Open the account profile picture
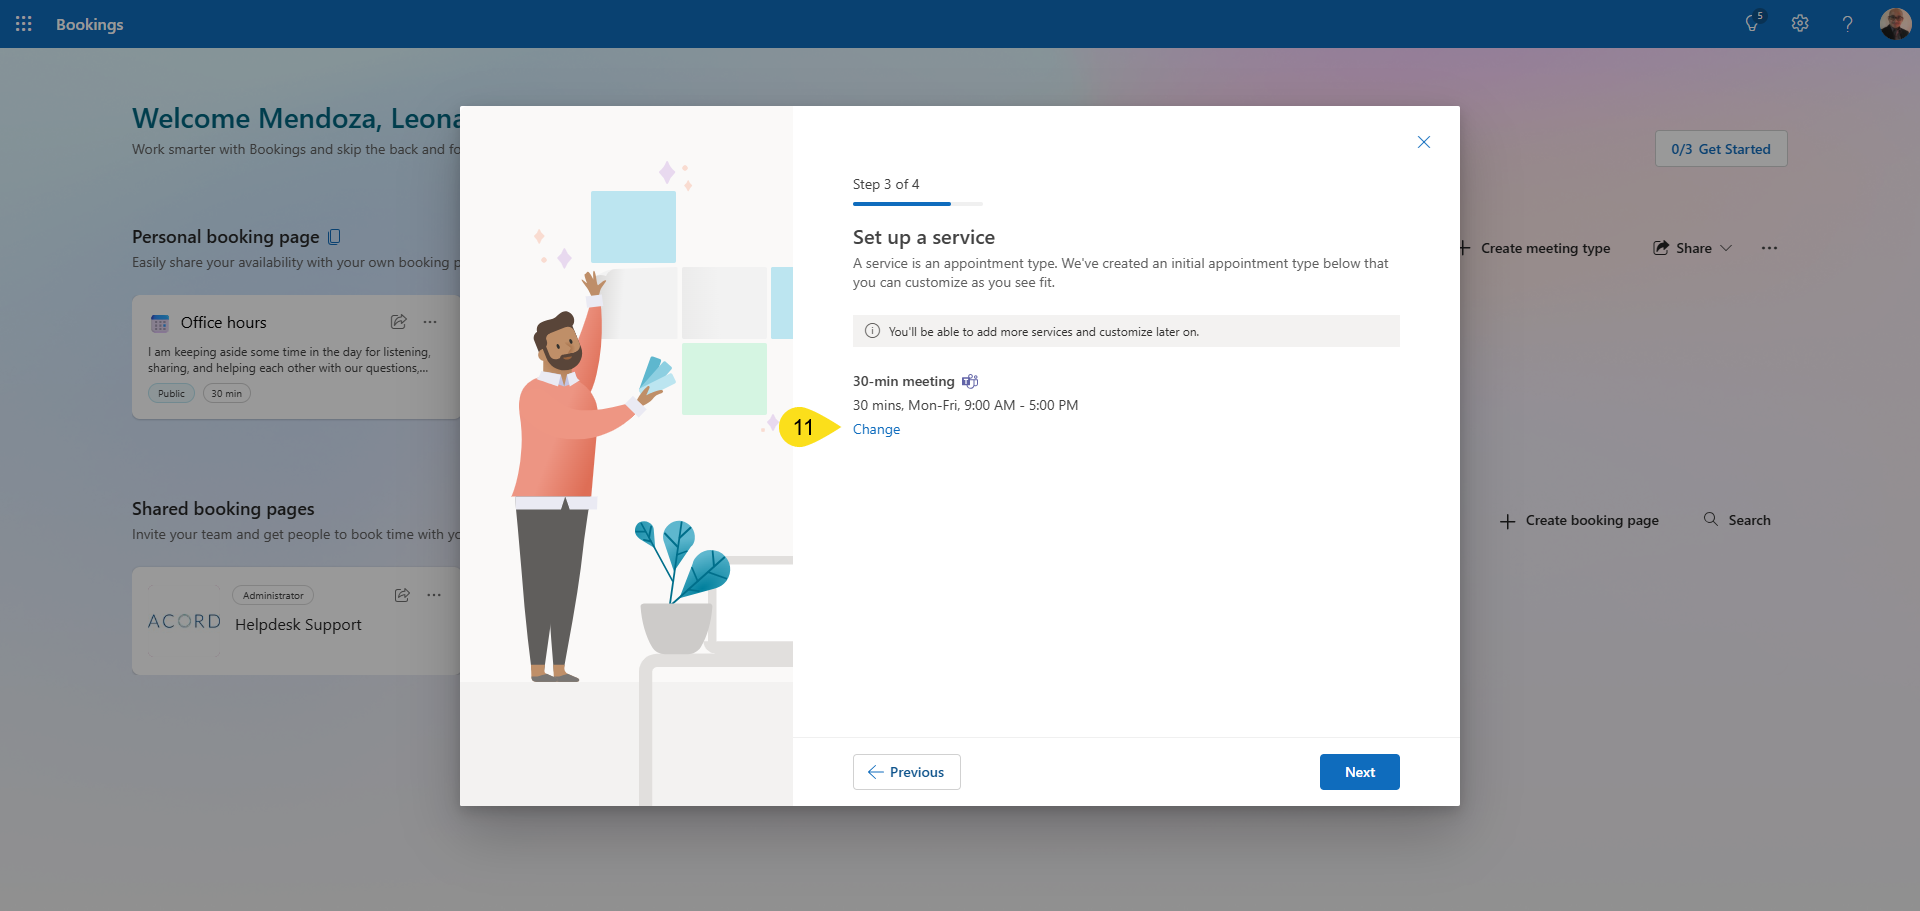 coord(1895,24)
